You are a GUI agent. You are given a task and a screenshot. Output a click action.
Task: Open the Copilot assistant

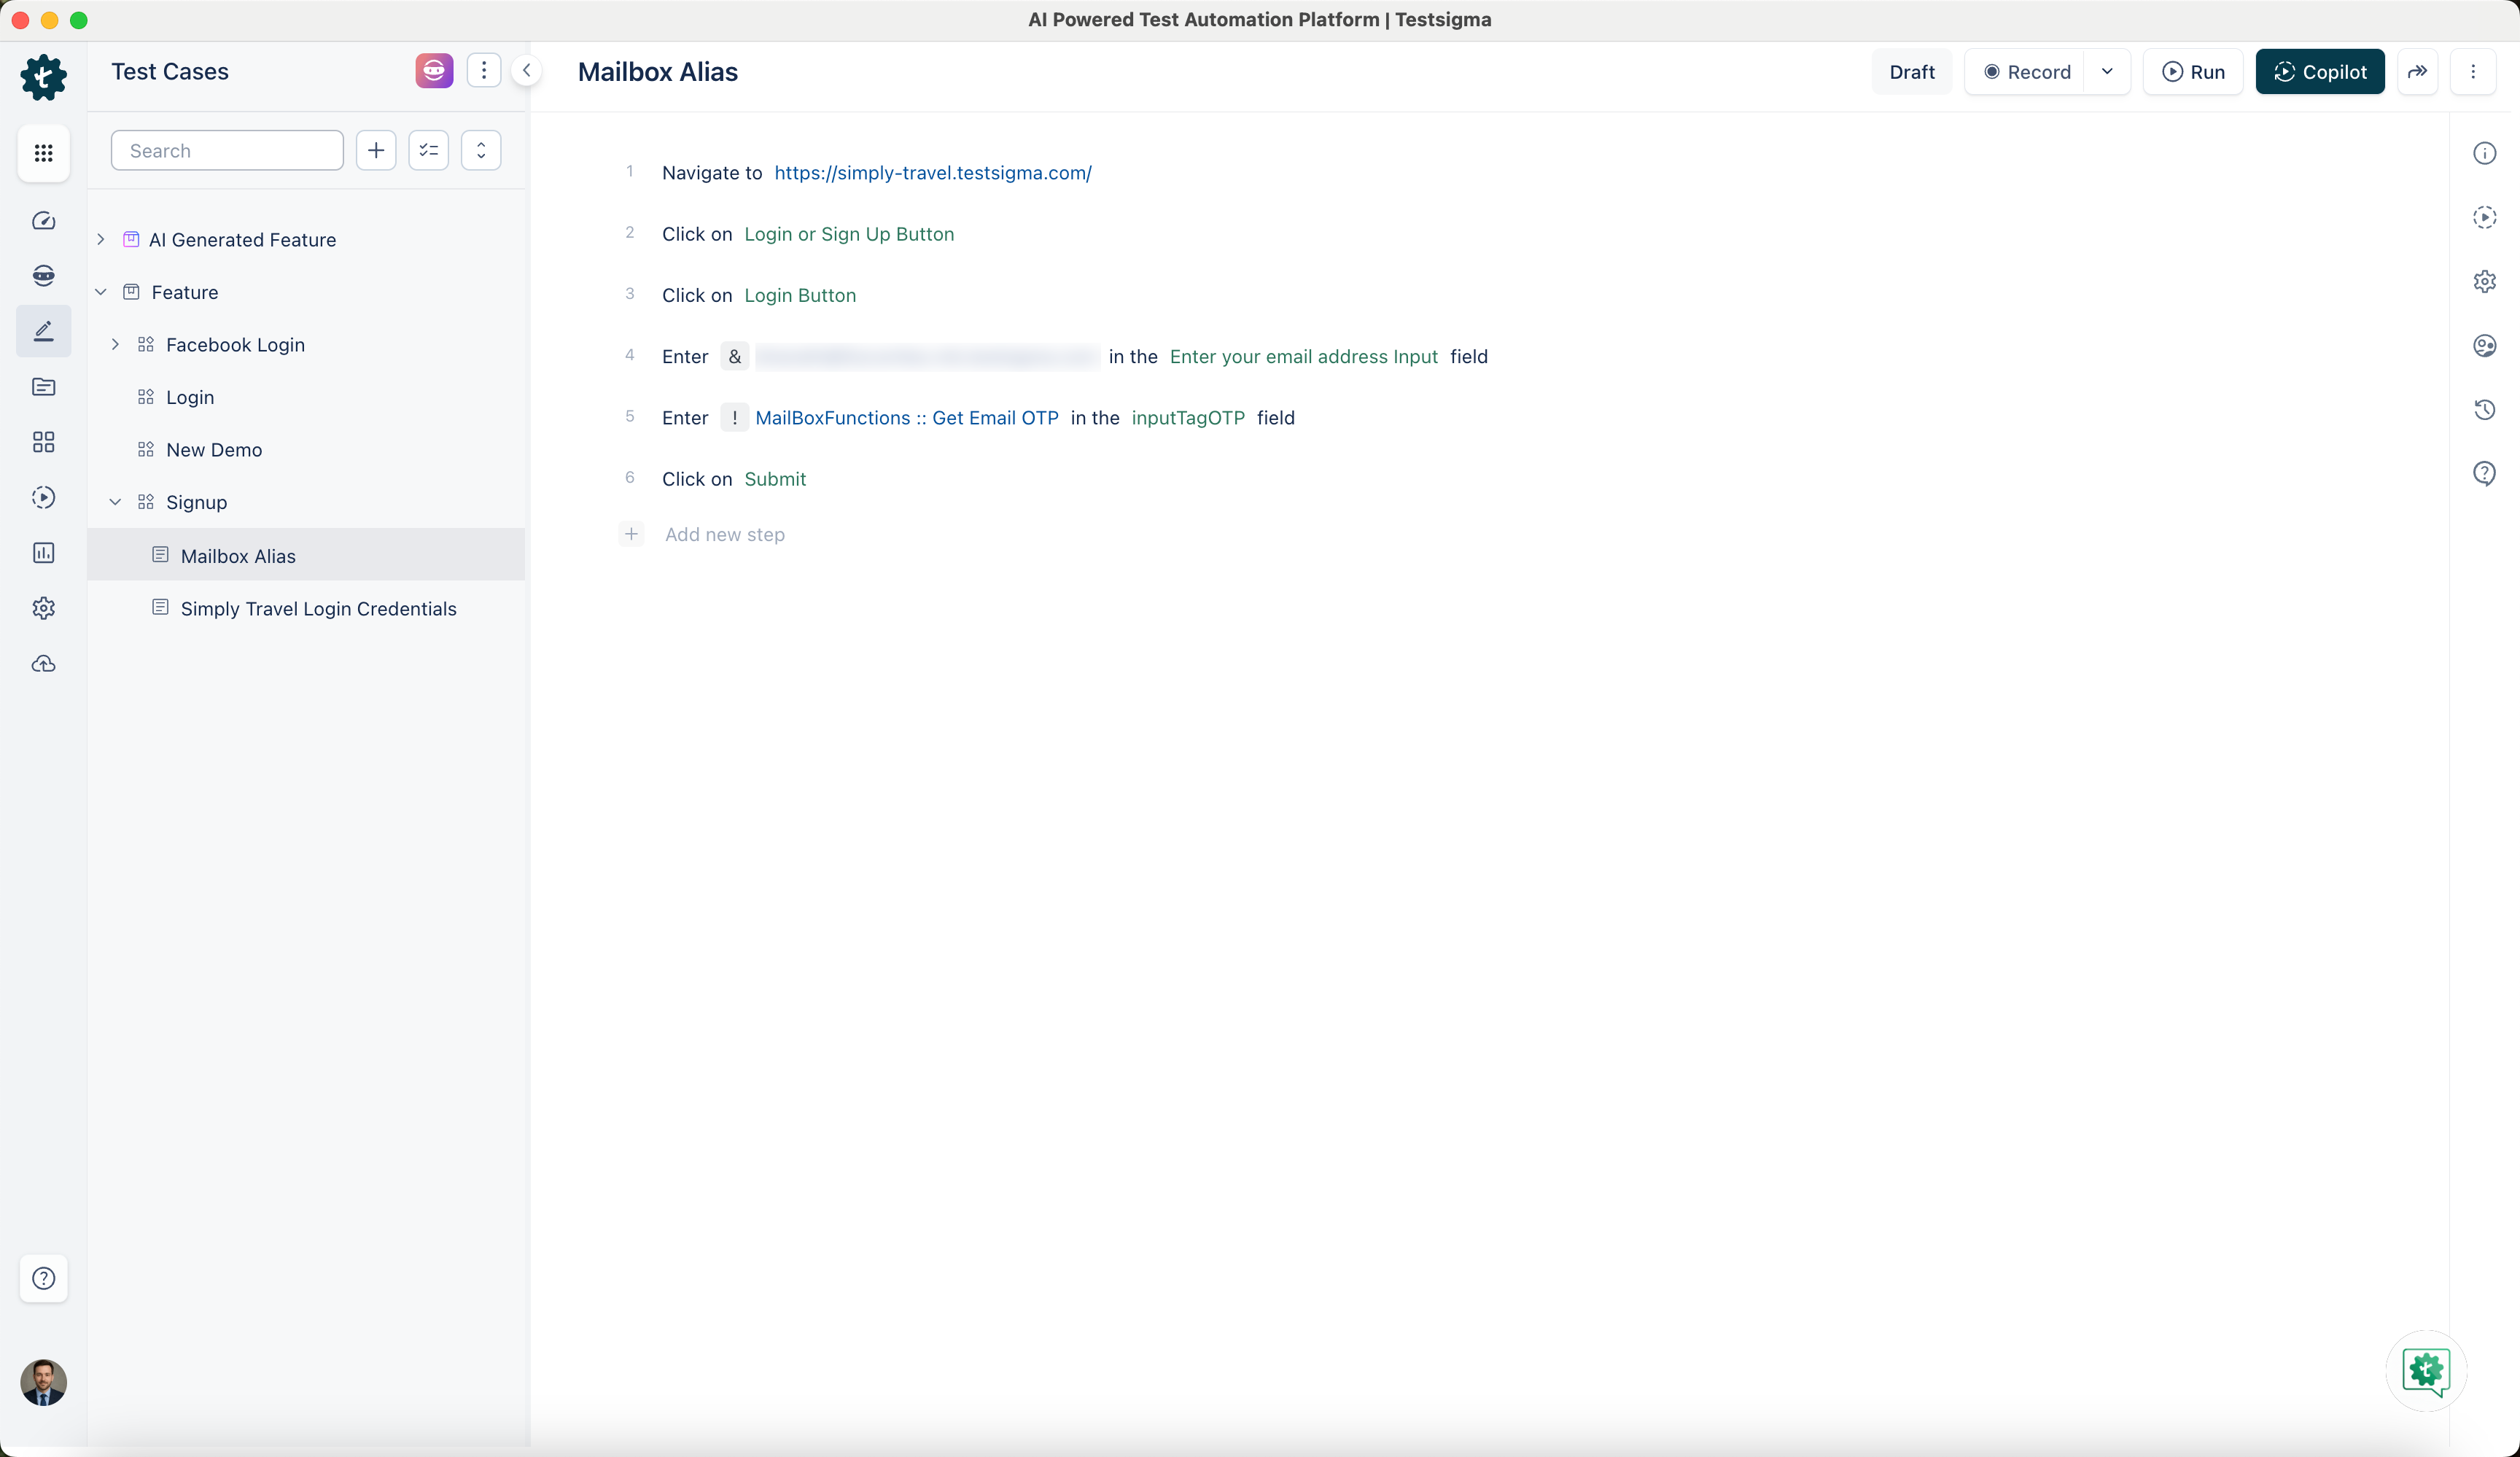click(2320, 72)
